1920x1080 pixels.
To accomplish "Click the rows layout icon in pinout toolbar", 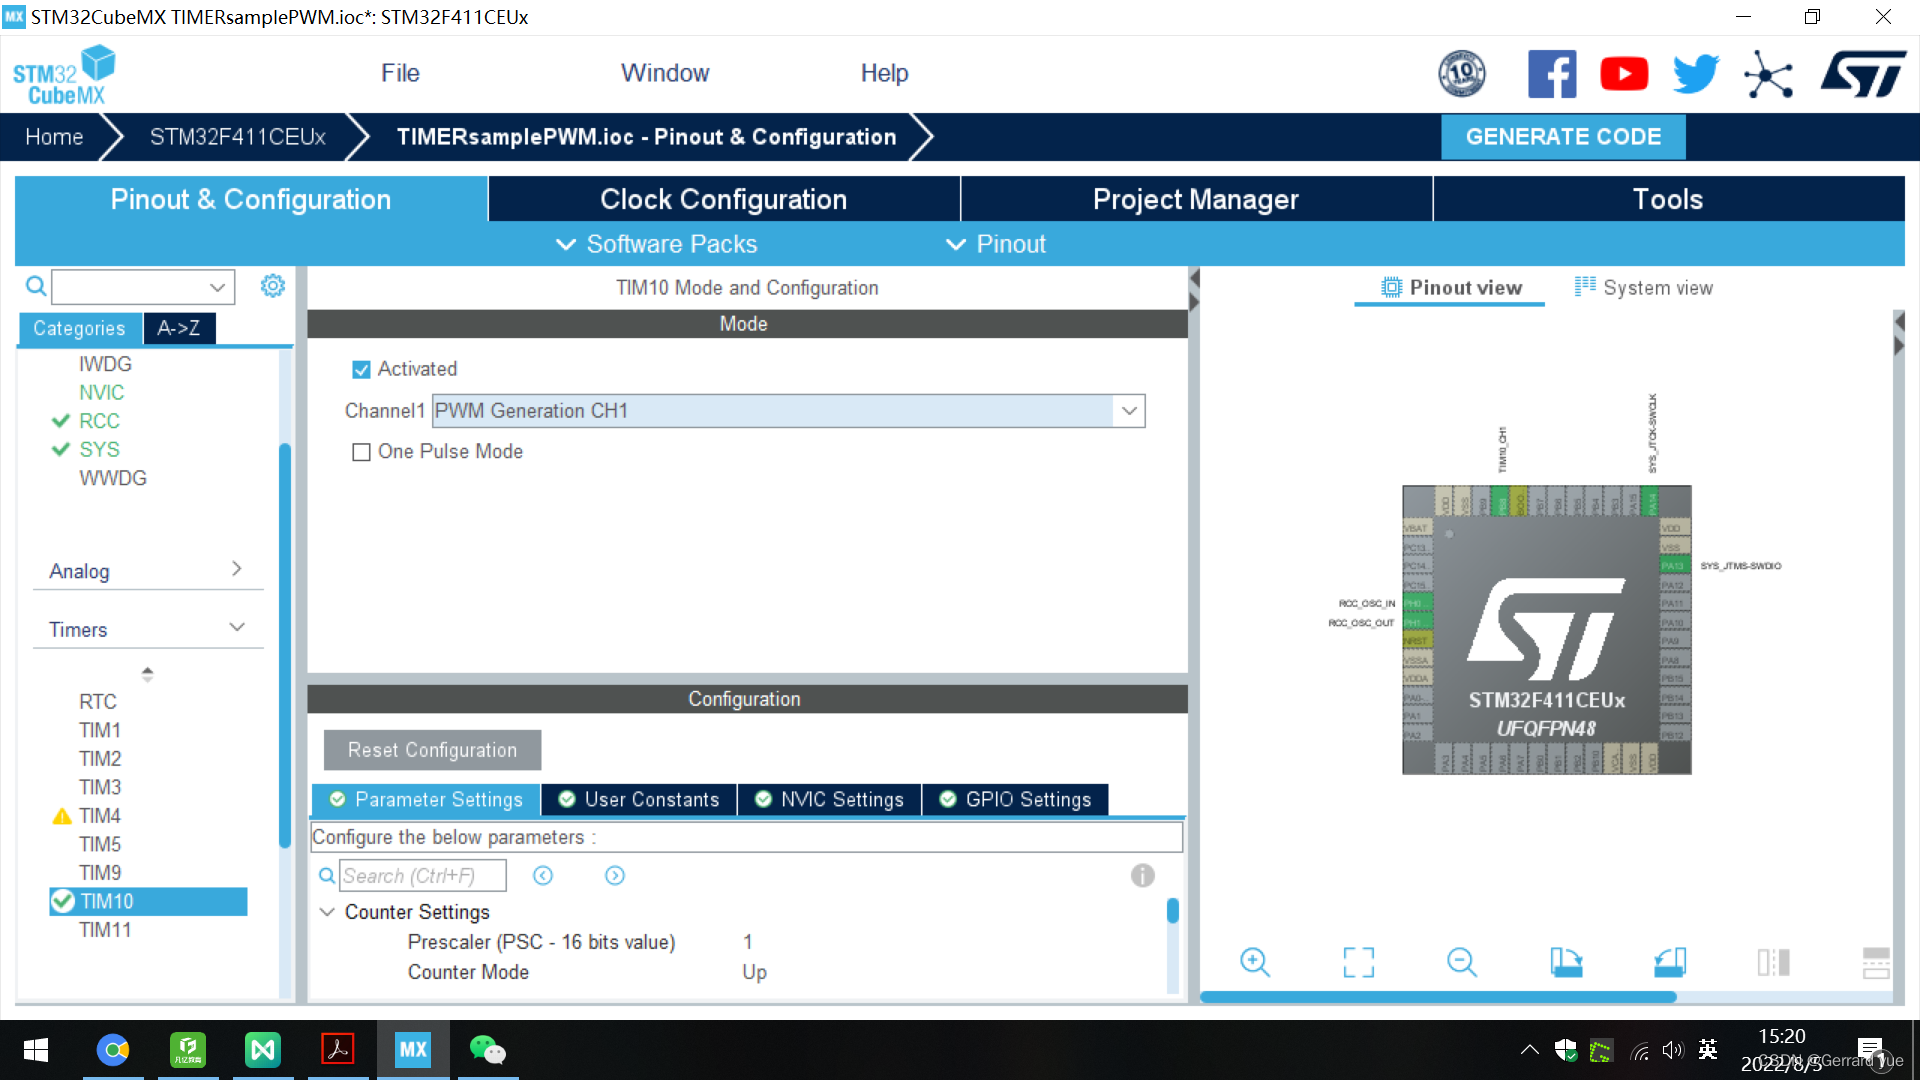I will pos(1876,962).
